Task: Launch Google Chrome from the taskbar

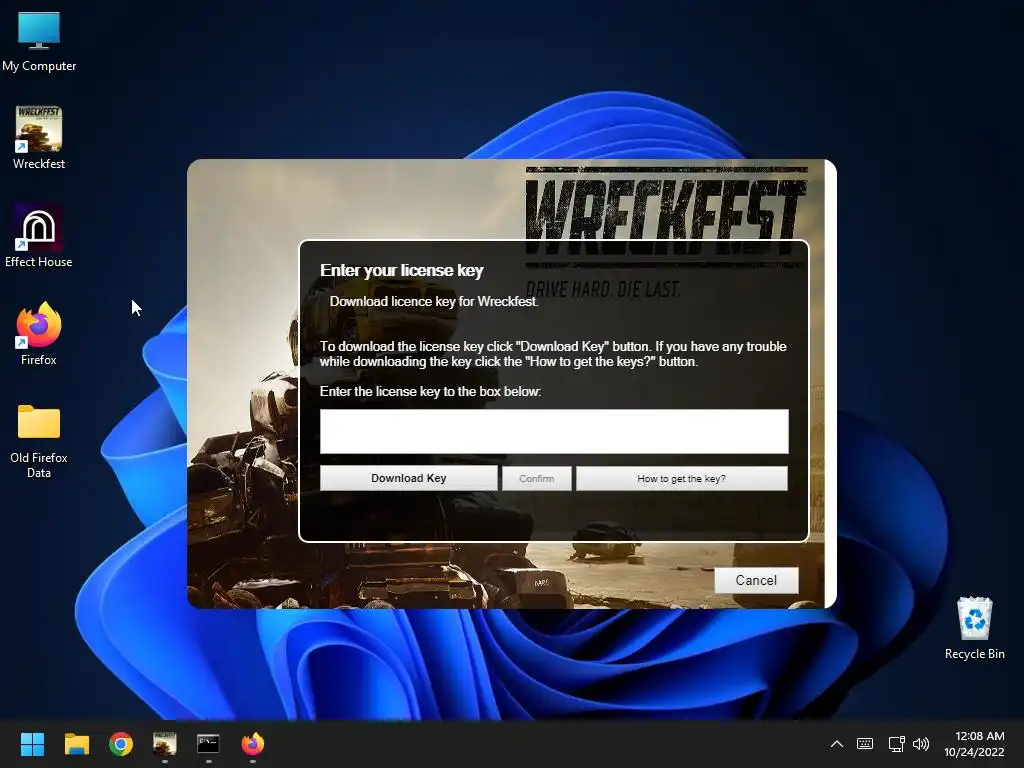Action: click(121, 744)
